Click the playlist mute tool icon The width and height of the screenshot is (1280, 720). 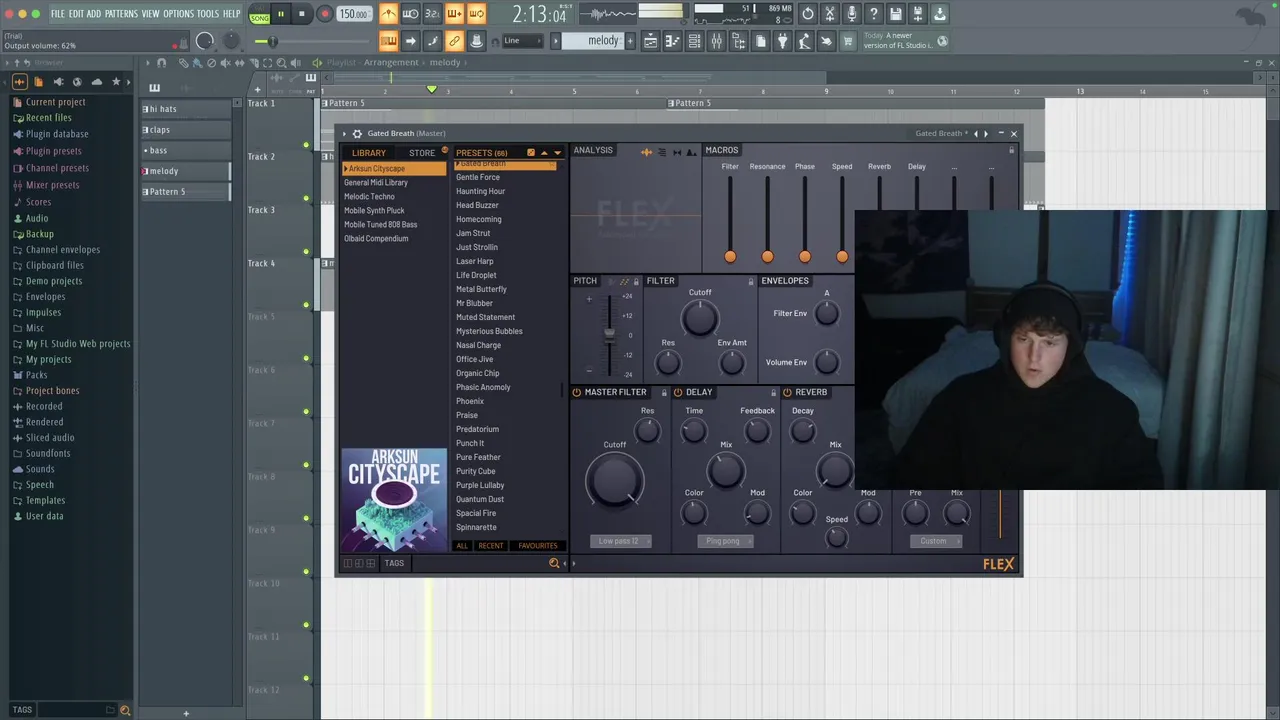[x=225, y=63]
